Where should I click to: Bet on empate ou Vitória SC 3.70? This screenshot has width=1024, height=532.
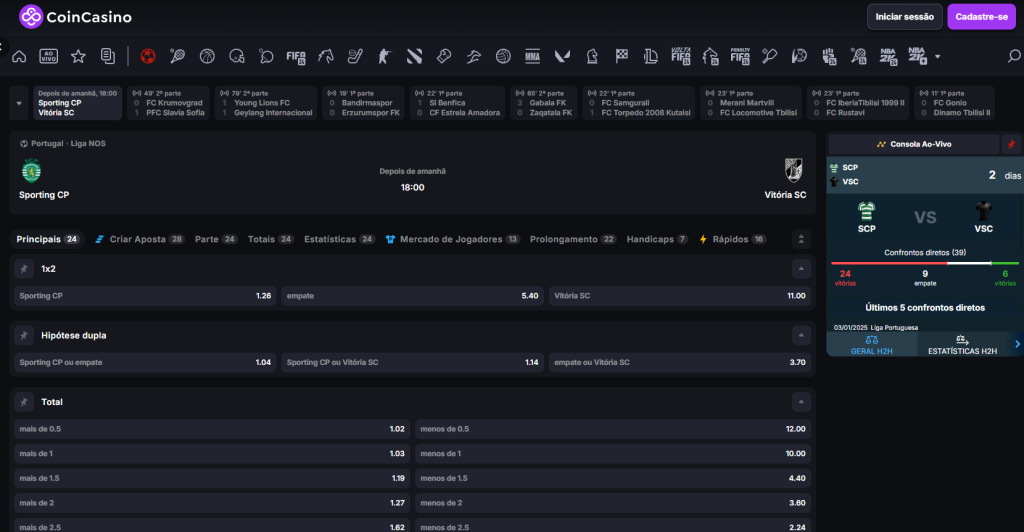[x=680, y=362]
